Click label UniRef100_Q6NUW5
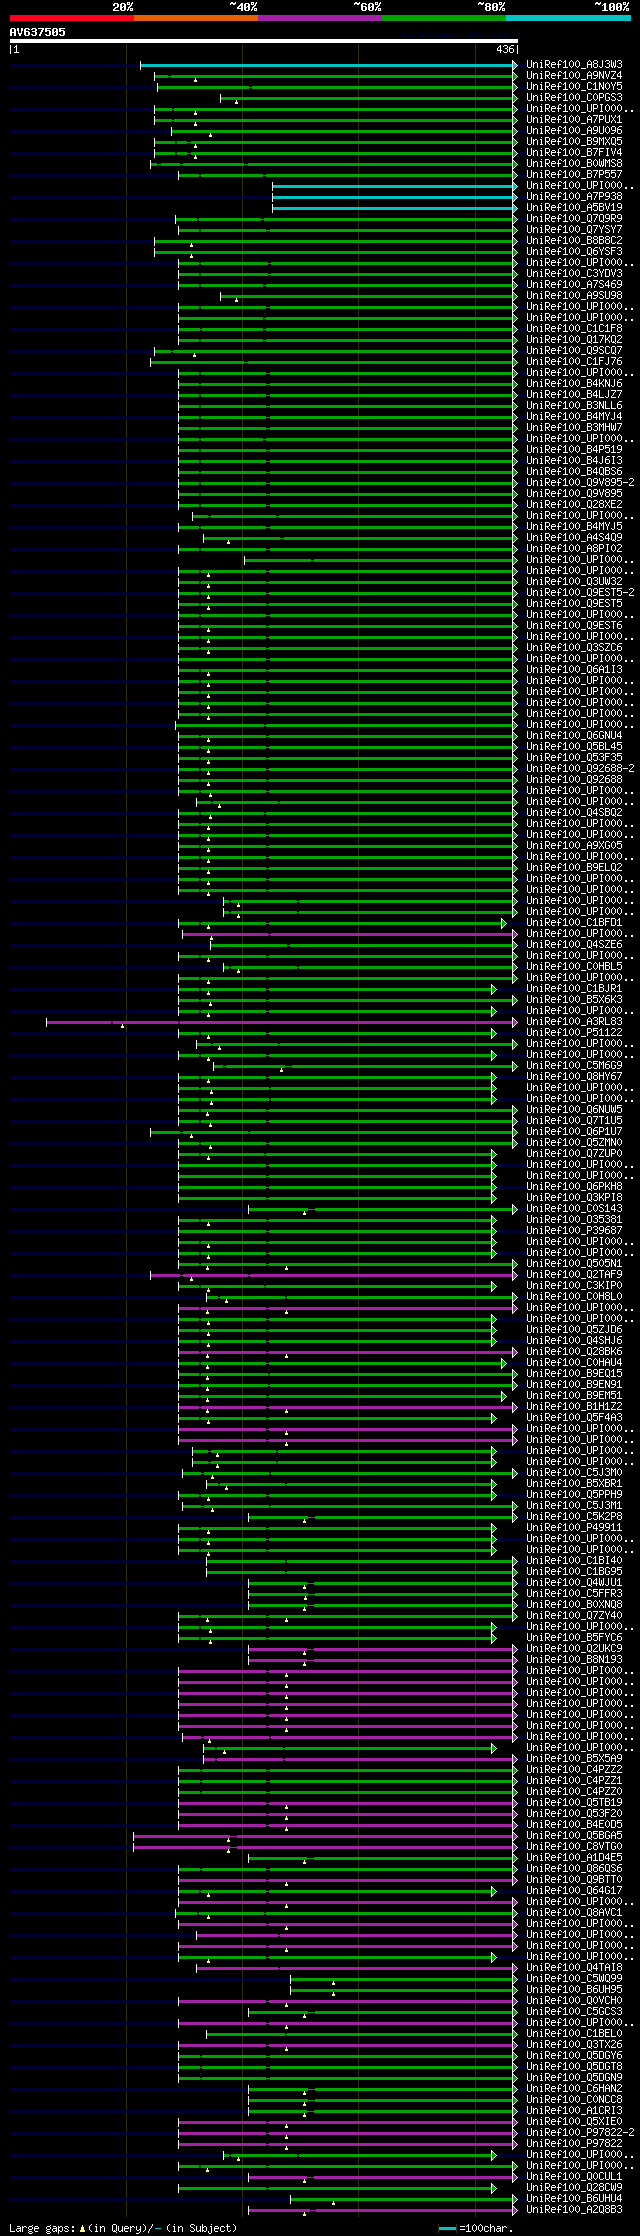 [574, 1110]
